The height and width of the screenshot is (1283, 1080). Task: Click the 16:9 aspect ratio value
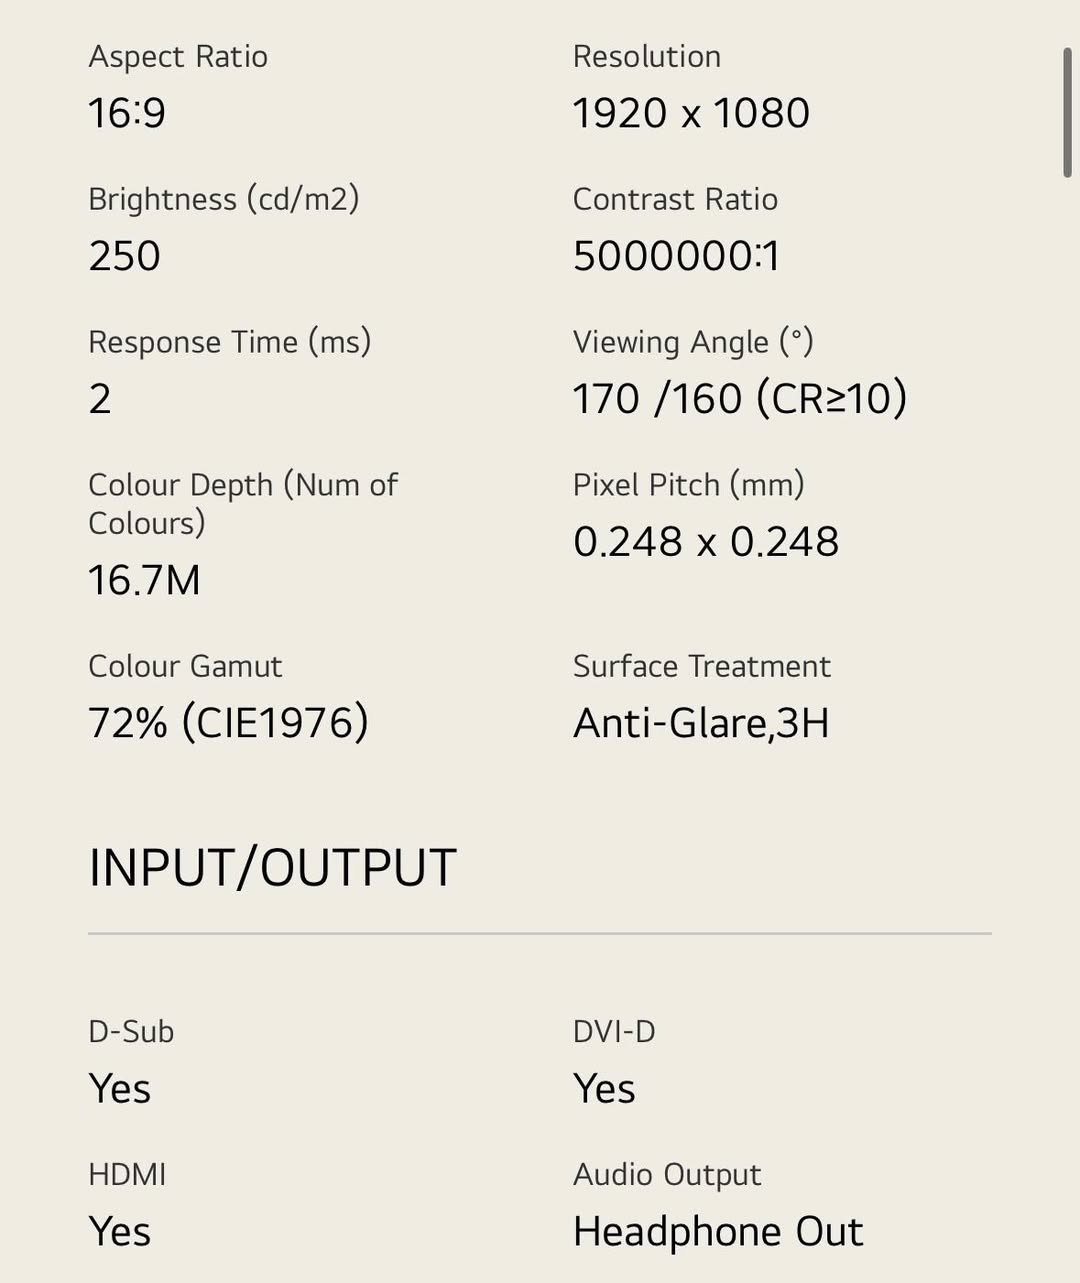(127, 113)
